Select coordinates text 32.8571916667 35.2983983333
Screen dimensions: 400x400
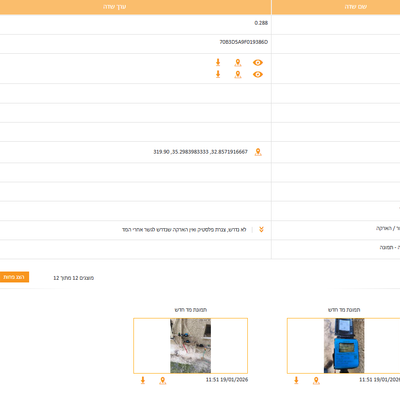pos(200,152)
